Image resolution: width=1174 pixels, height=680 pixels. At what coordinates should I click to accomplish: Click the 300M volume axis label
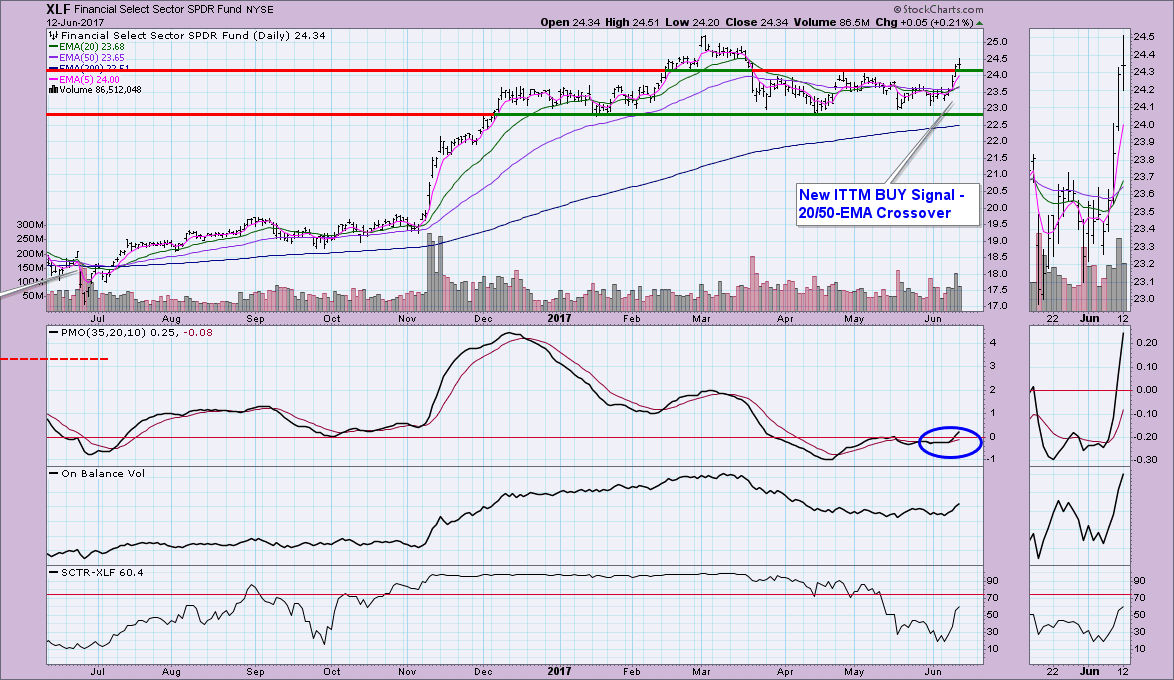[x=30, y=225]
